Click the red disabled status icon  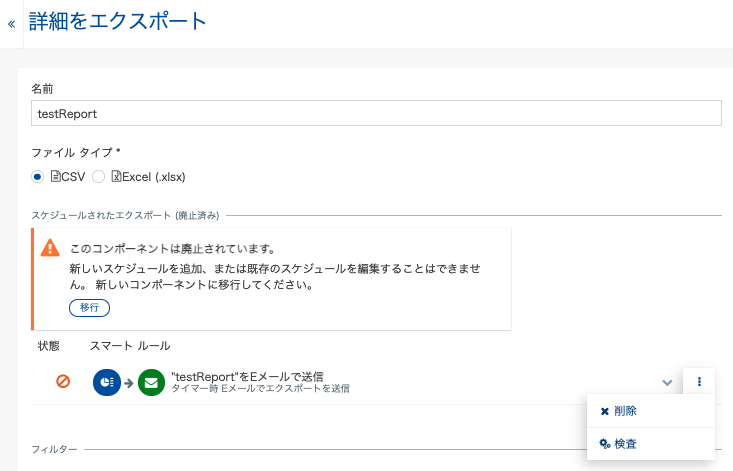[x=63, y=381]
